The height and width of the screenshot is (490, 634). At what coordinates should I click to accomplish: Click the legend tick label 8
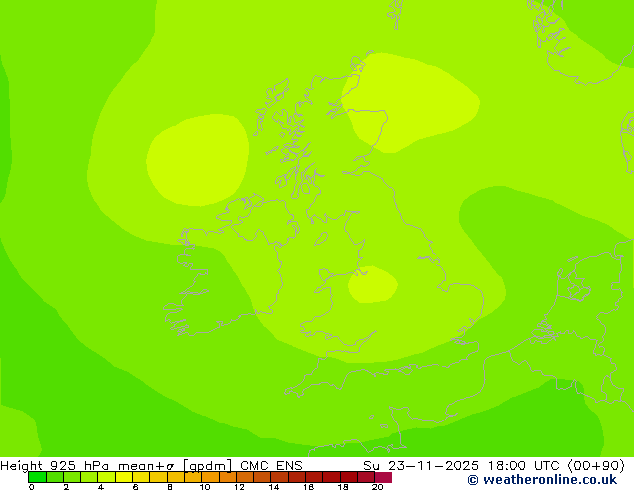(x=170, y=487)
